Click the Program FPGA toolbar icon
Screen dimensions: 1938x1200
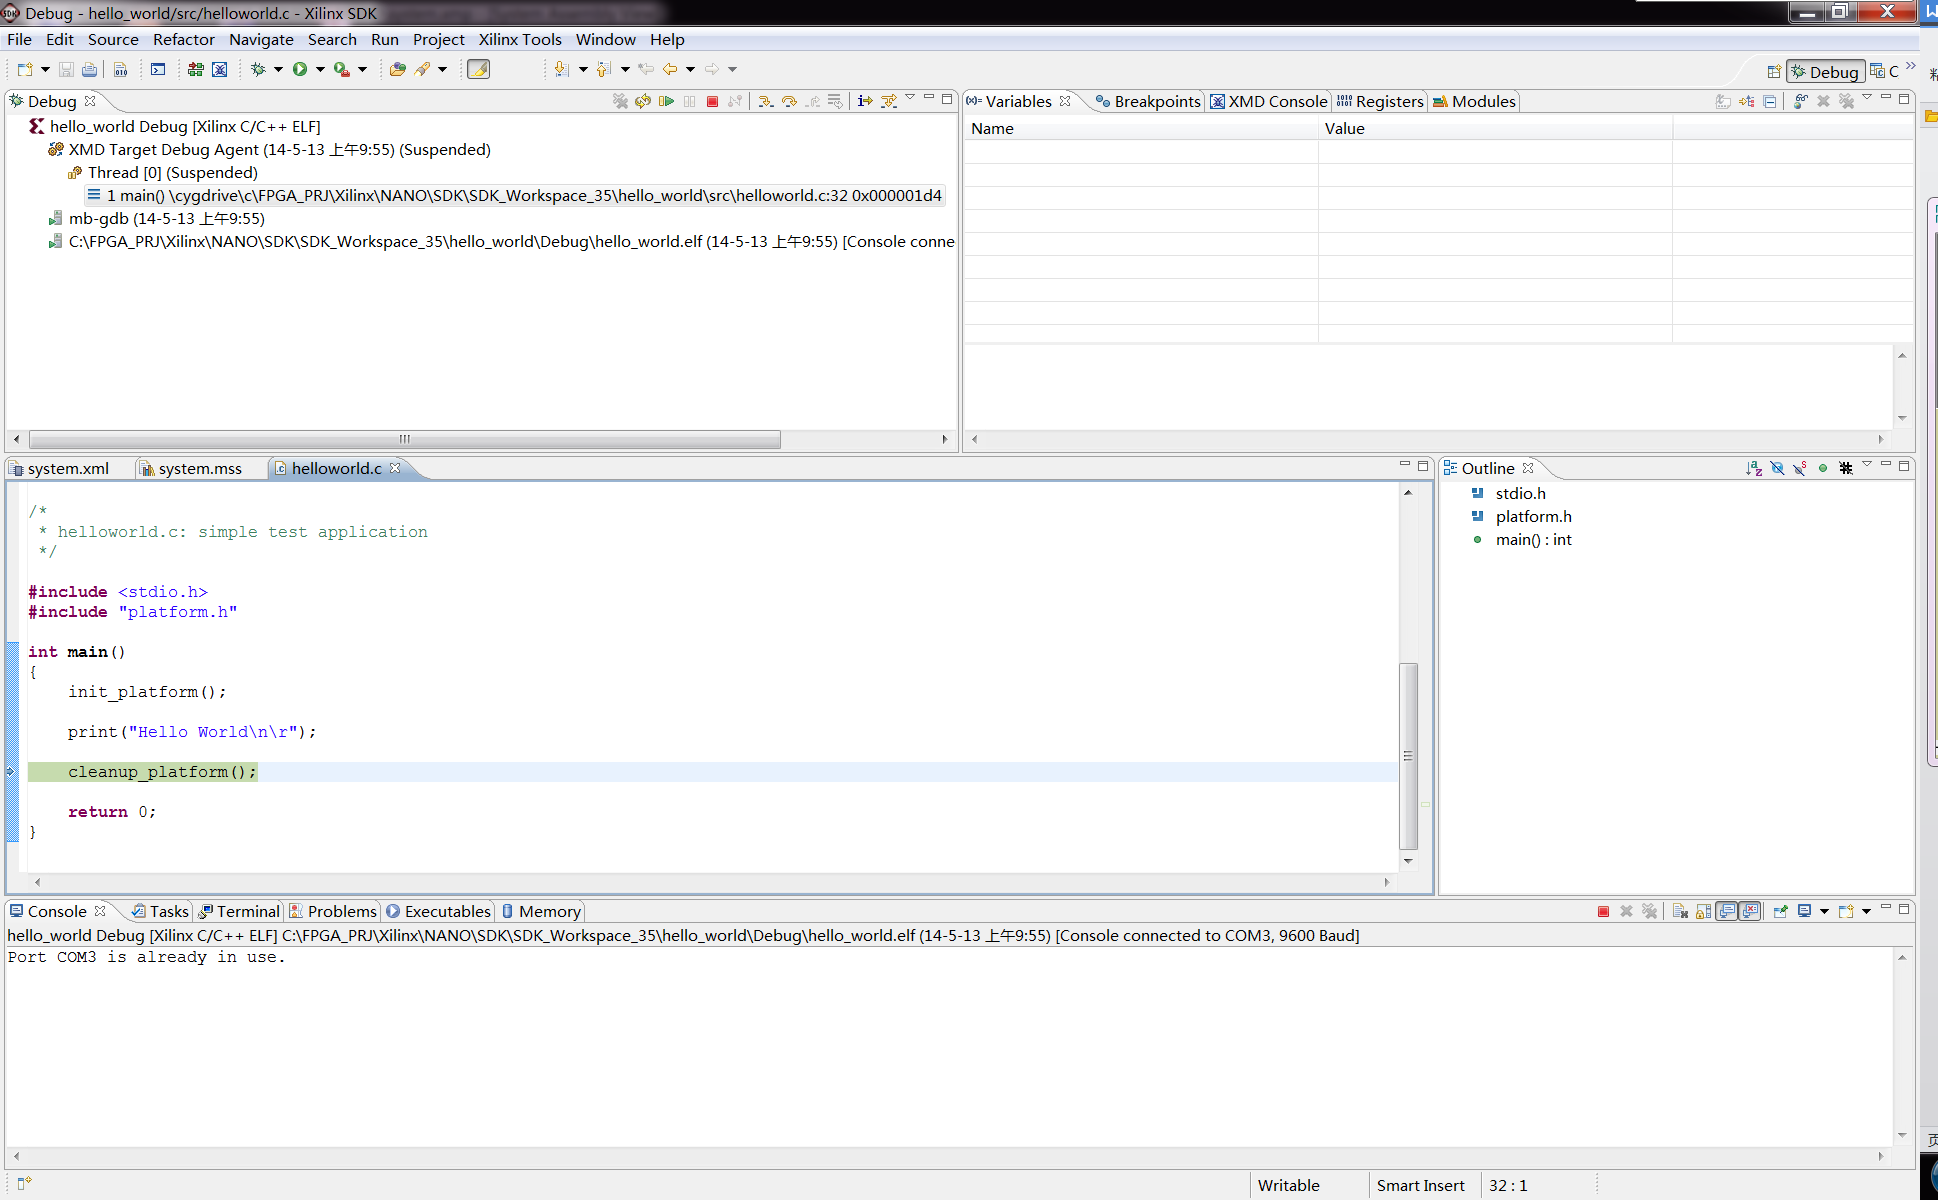(x=196, y=69)
